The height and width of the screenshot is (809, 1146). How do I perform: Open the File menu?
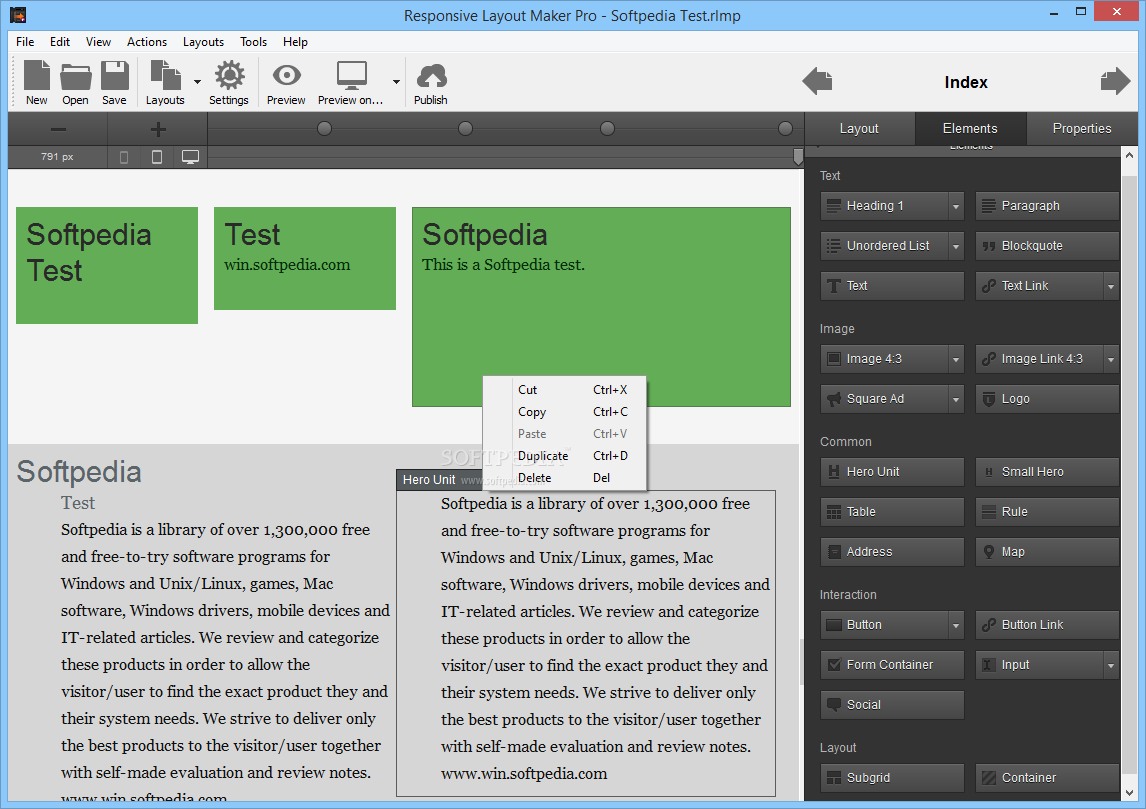click(x=26, y=42)
